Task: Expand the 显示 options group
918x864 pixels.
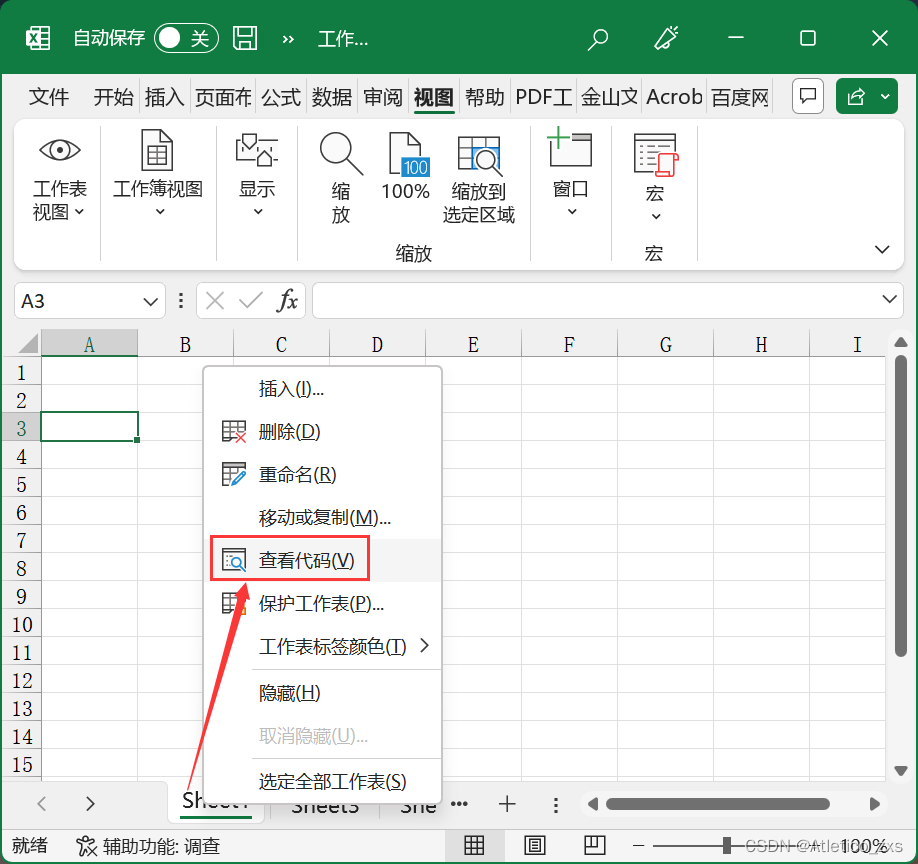Action: [x=257, y=173]
